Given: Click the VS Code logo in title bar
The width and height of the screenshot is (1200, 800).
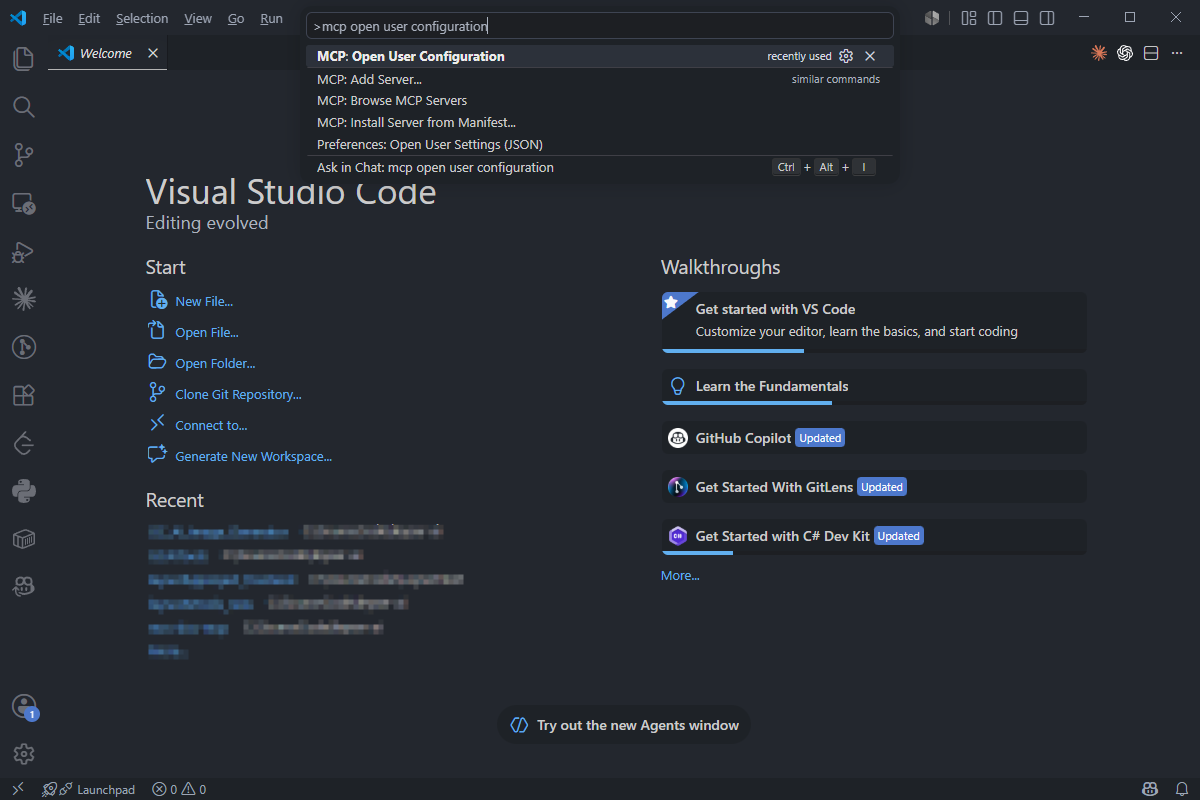Looking at the screenshot, I should [x=18, y=18].
